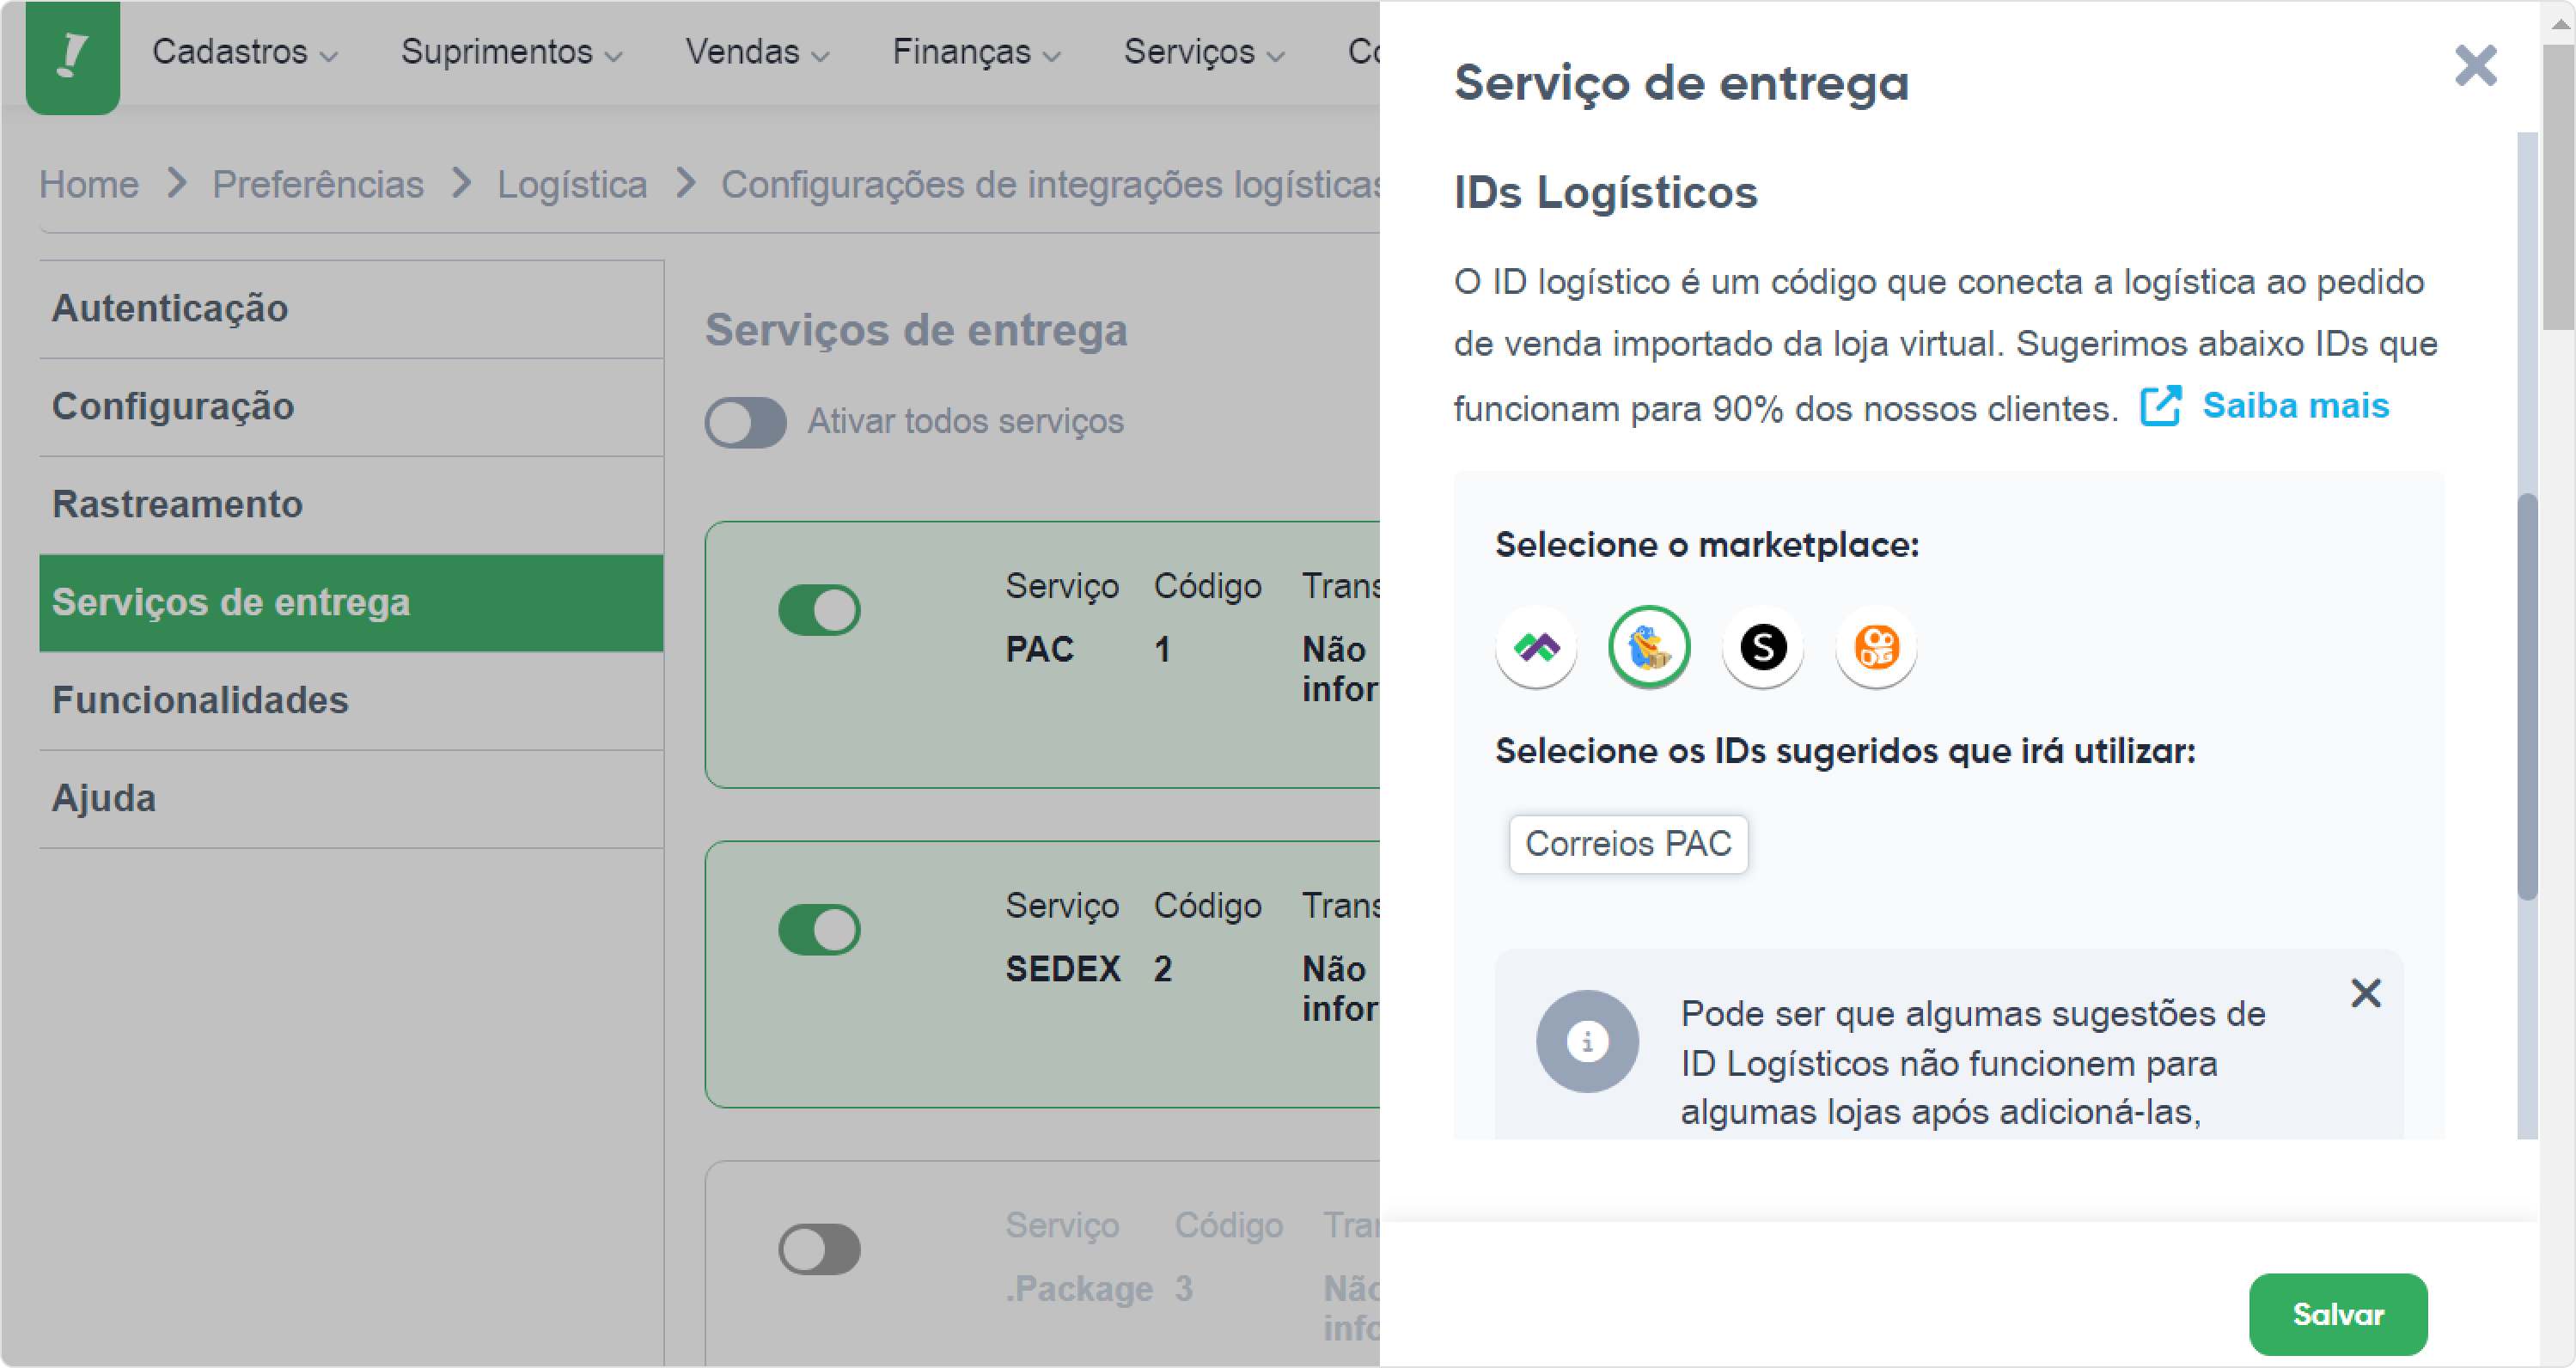Open the Saiba mais link
The height and width of the screenshot is (1368, 2576).
(2295, 405)
